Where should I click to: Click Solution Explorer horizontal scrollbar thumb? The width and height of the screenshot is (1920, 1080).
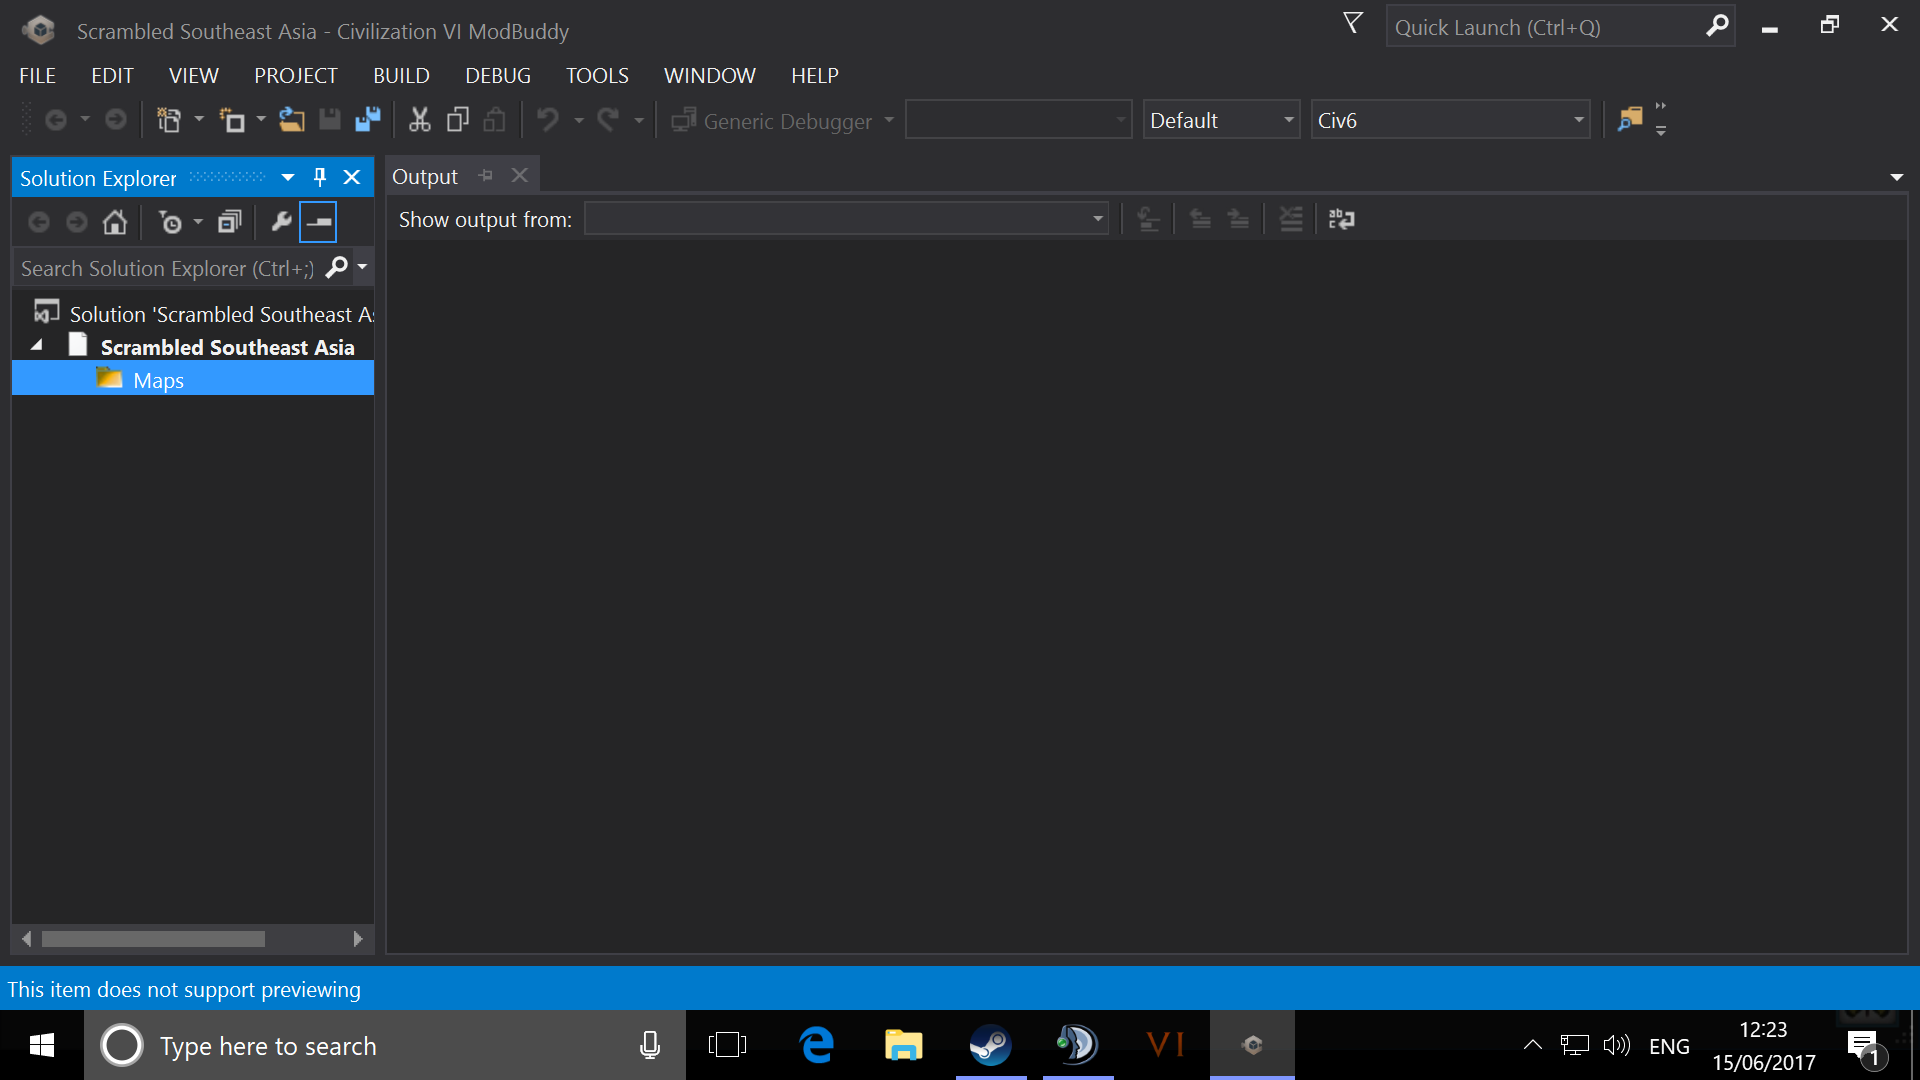pos(153,939)
